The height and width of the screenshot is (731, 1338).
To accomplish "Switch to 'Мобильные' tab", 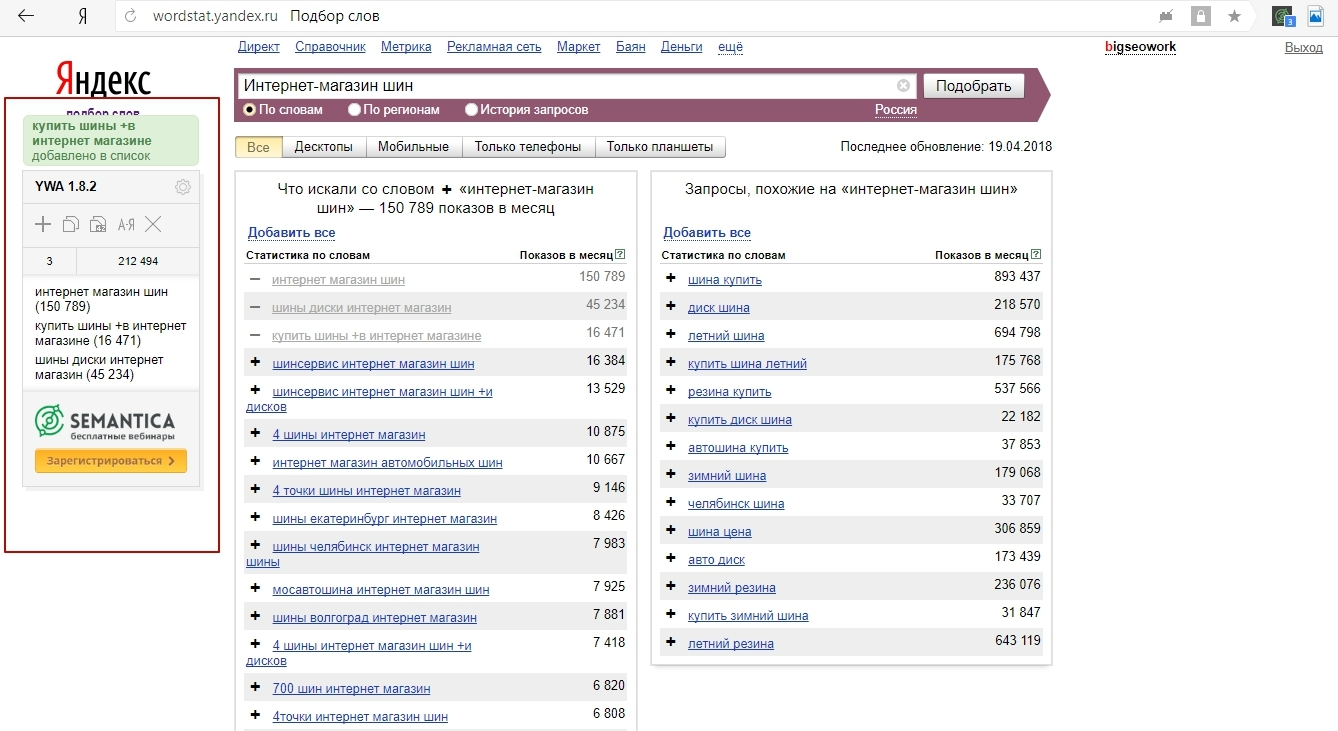I will pos(414,147).
